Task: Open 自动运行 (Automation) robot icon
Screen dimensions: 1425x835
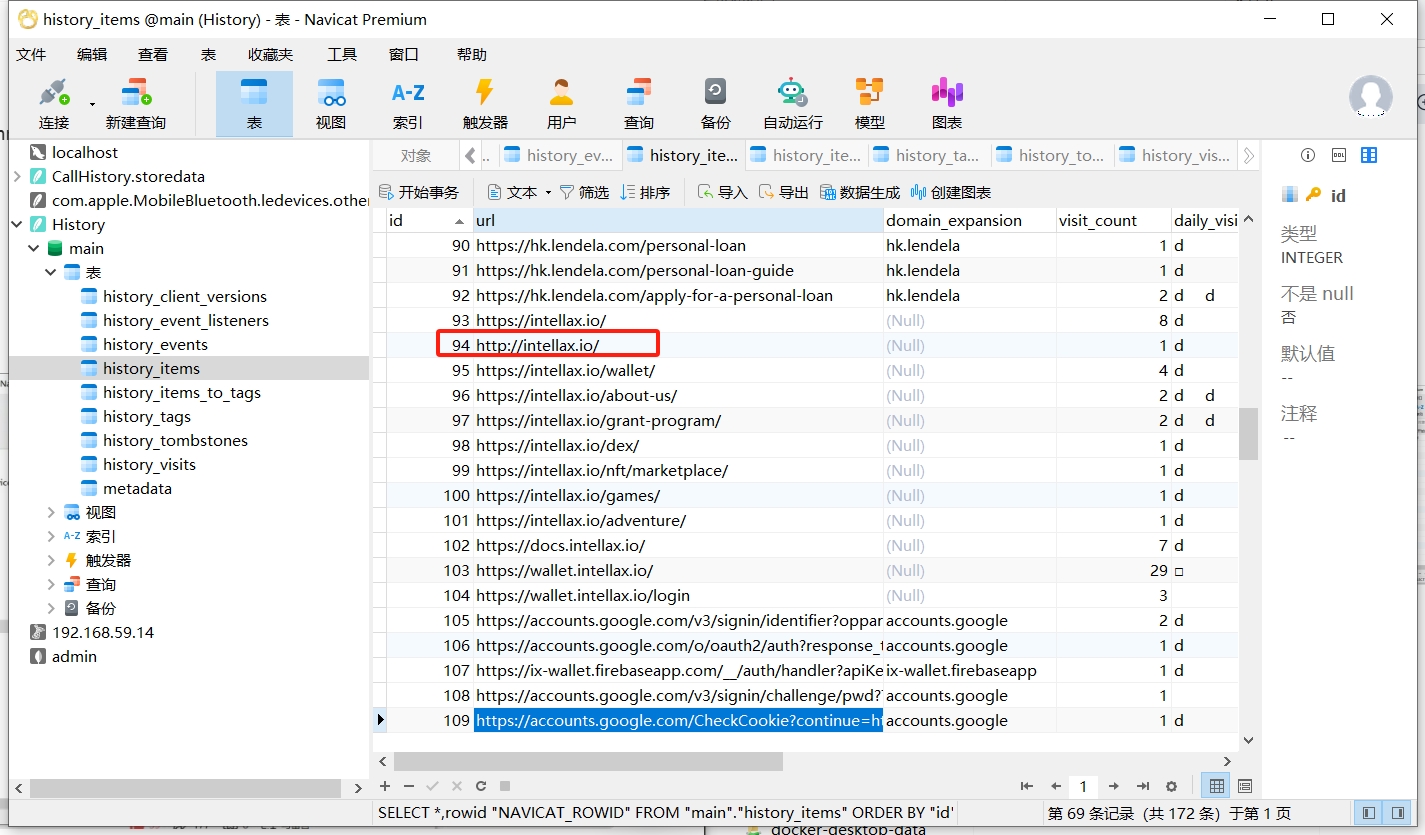Action: (x=792, y=103)
